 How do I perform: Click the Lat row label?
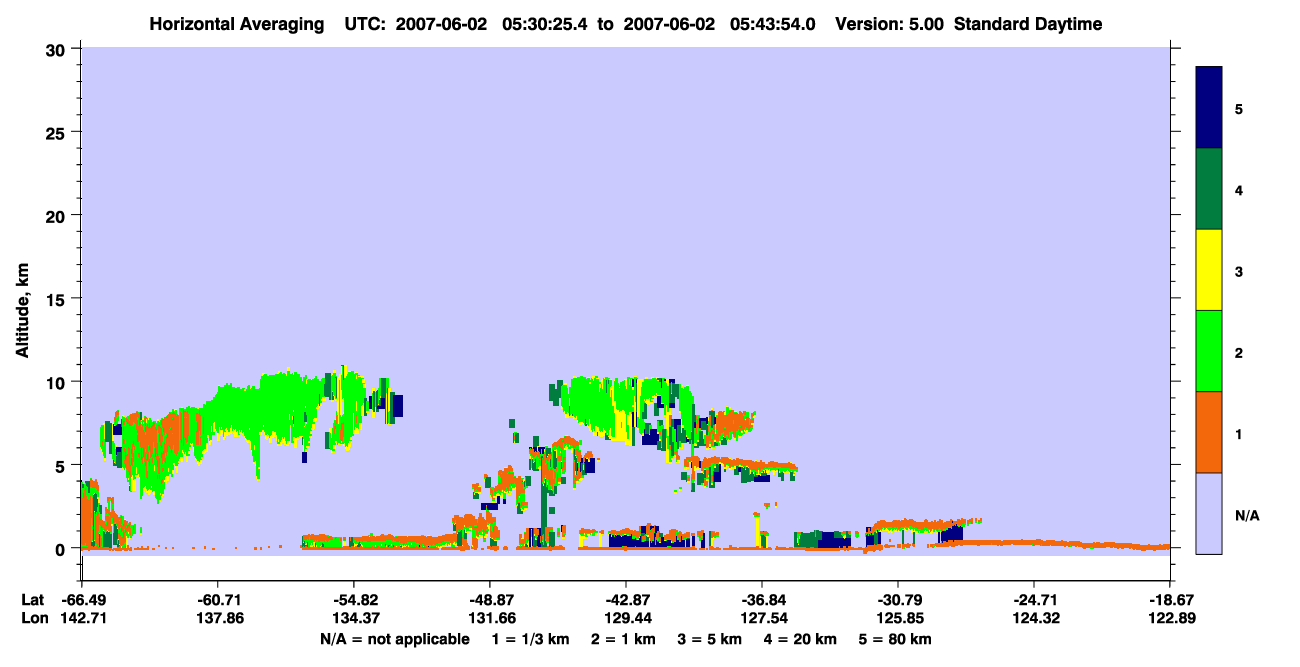pos(32,600)
